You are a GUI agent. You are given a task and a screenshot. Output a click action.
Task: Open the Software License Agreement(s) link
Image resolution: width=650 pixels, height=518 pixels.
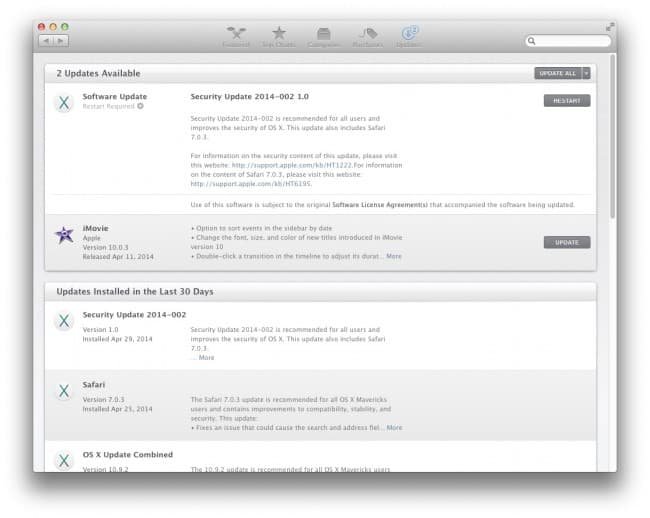pos(380,205)
